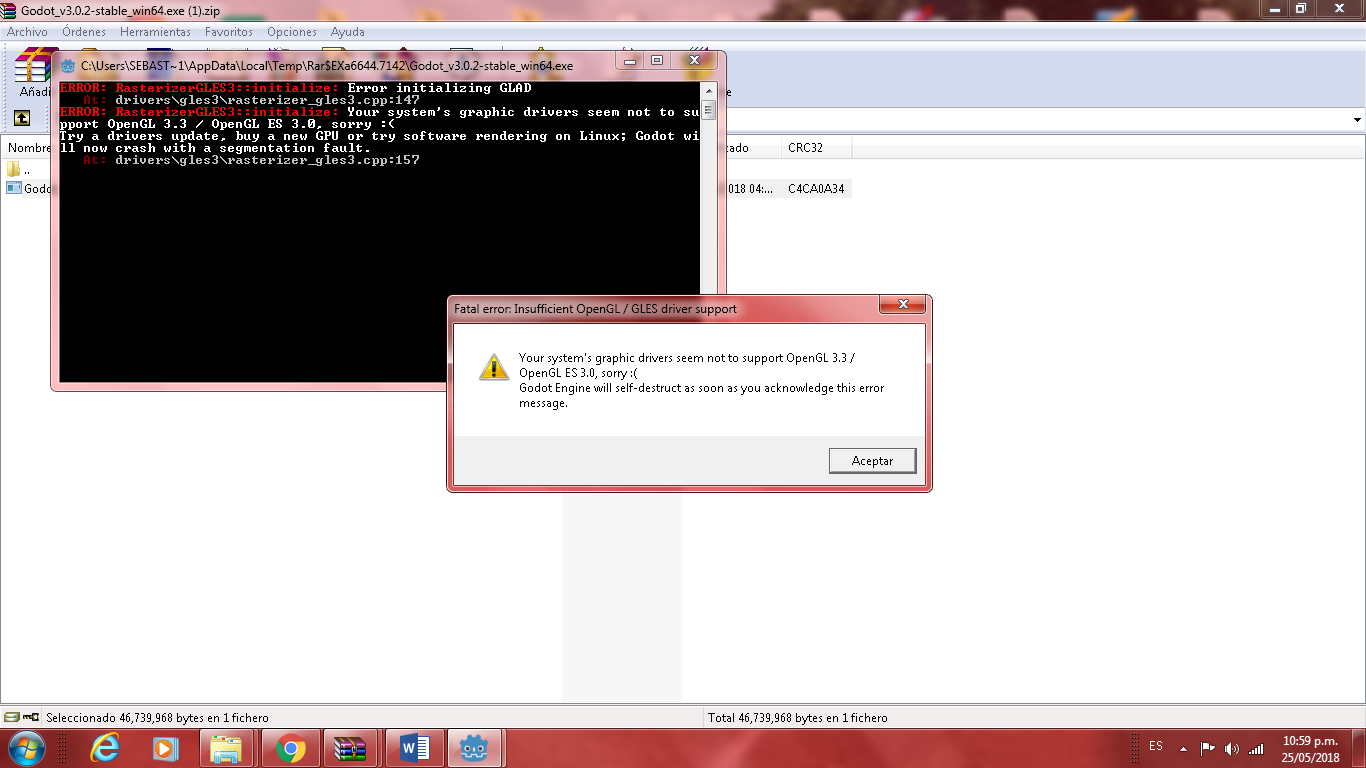Maximize the Godot console window
This screenshot has width=1366, height=768.
pyautogui.click(x=656, y=61)
